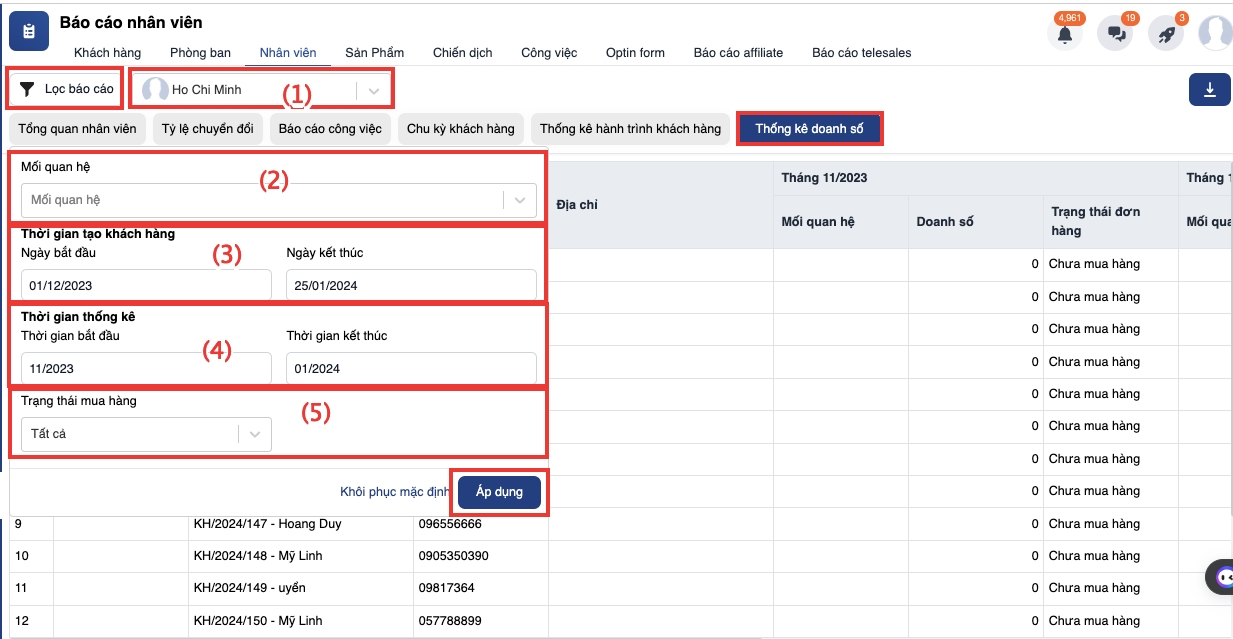Image resolution: width=1233 pixels, height=639 pixels.
Task: Click the clipboard report app logo
Action: [29, 32]
